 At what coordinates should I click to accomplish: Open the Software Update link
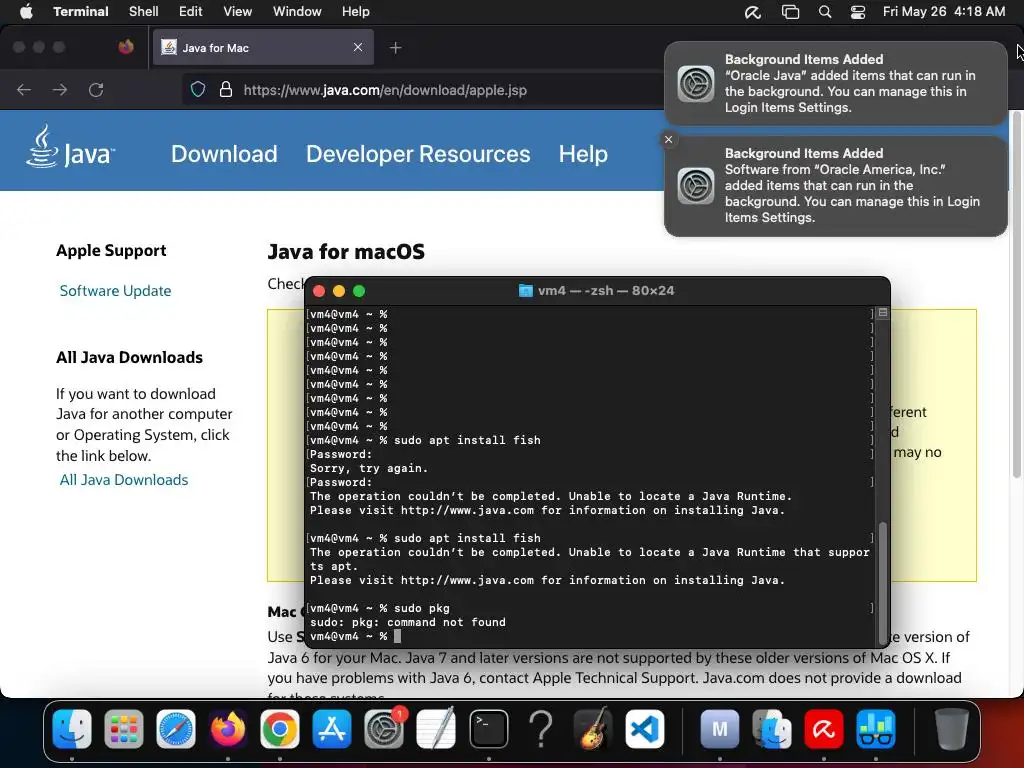[116, 291]
